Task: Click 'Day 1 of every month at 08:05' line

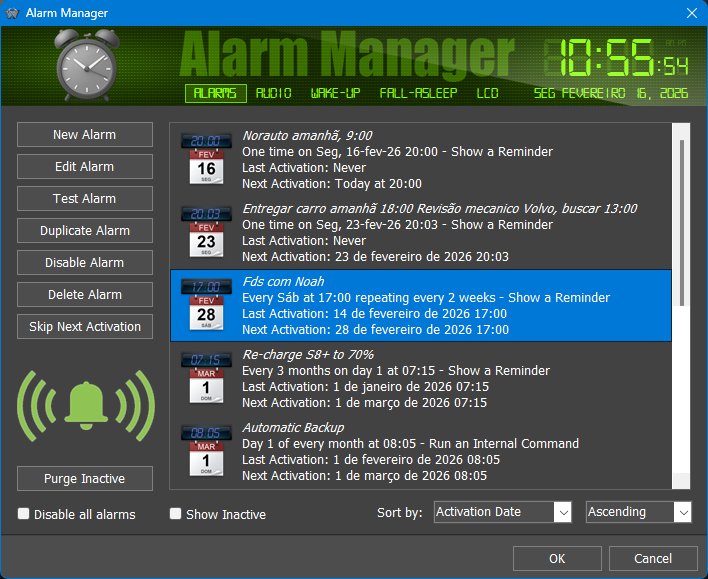Action: coord(410,444)
